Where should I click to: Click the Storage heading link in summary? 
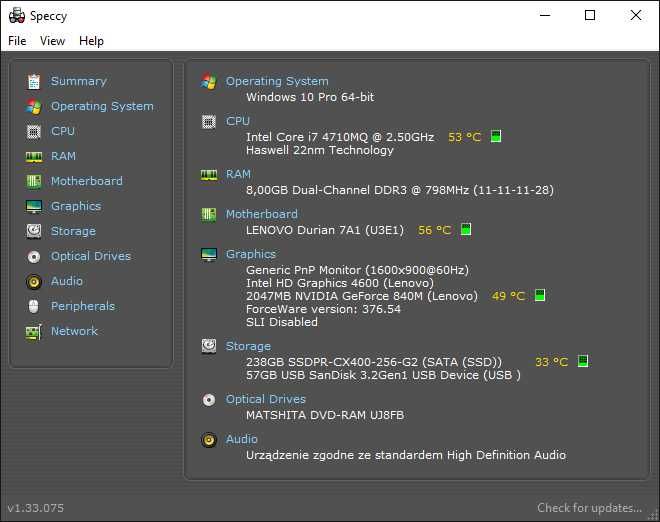coord(248,346)
